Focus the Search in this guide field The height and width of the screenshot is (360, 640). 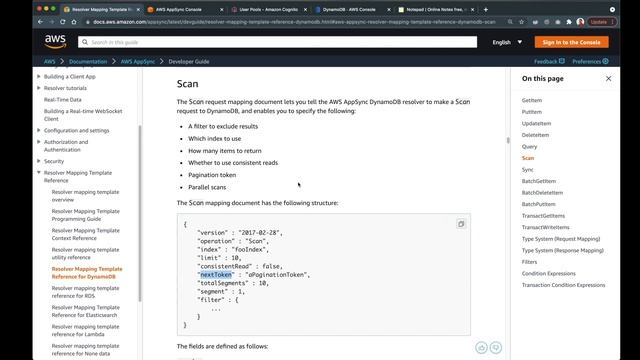[277, 42]
